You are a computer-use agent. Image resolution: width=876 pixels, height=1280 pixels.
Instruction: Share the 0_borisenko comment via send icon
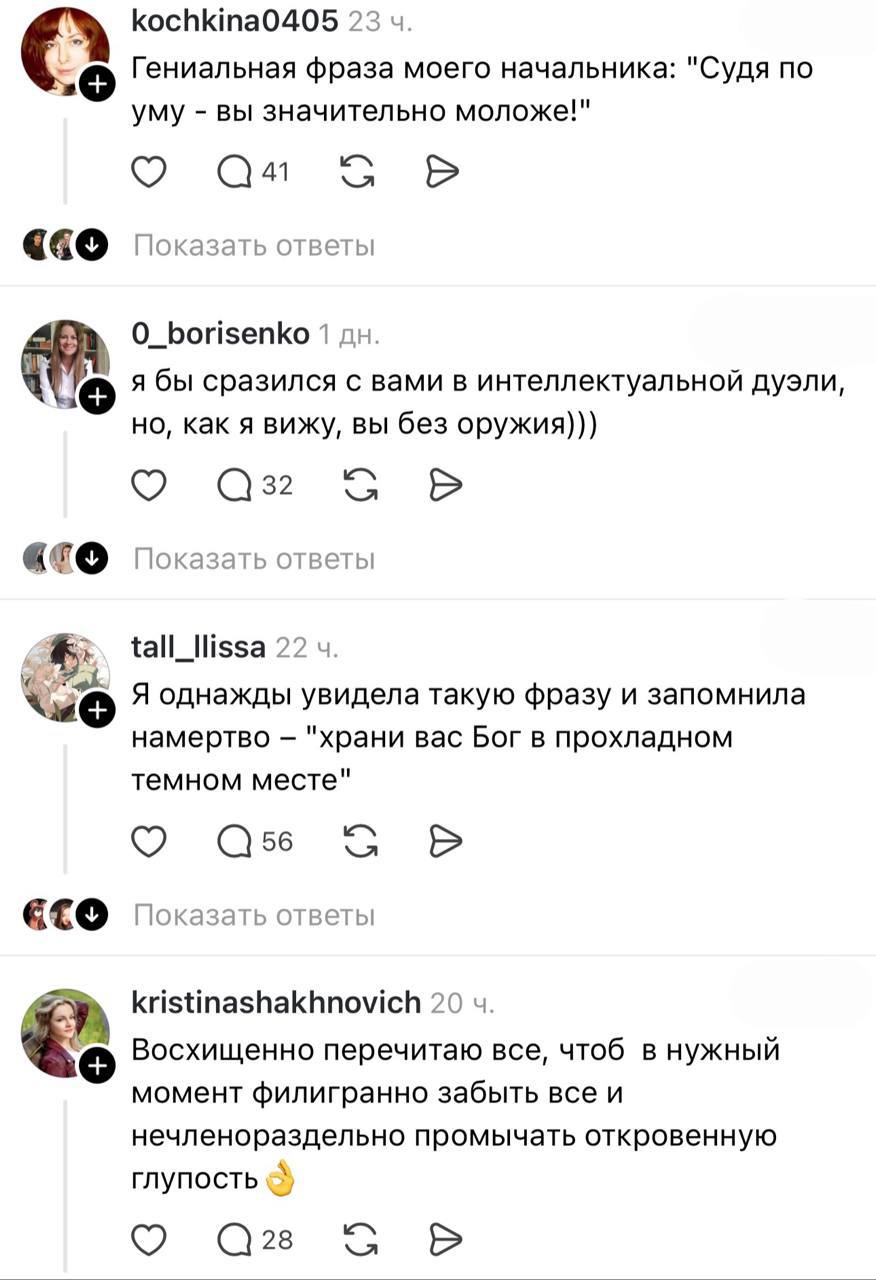point(443,485)
